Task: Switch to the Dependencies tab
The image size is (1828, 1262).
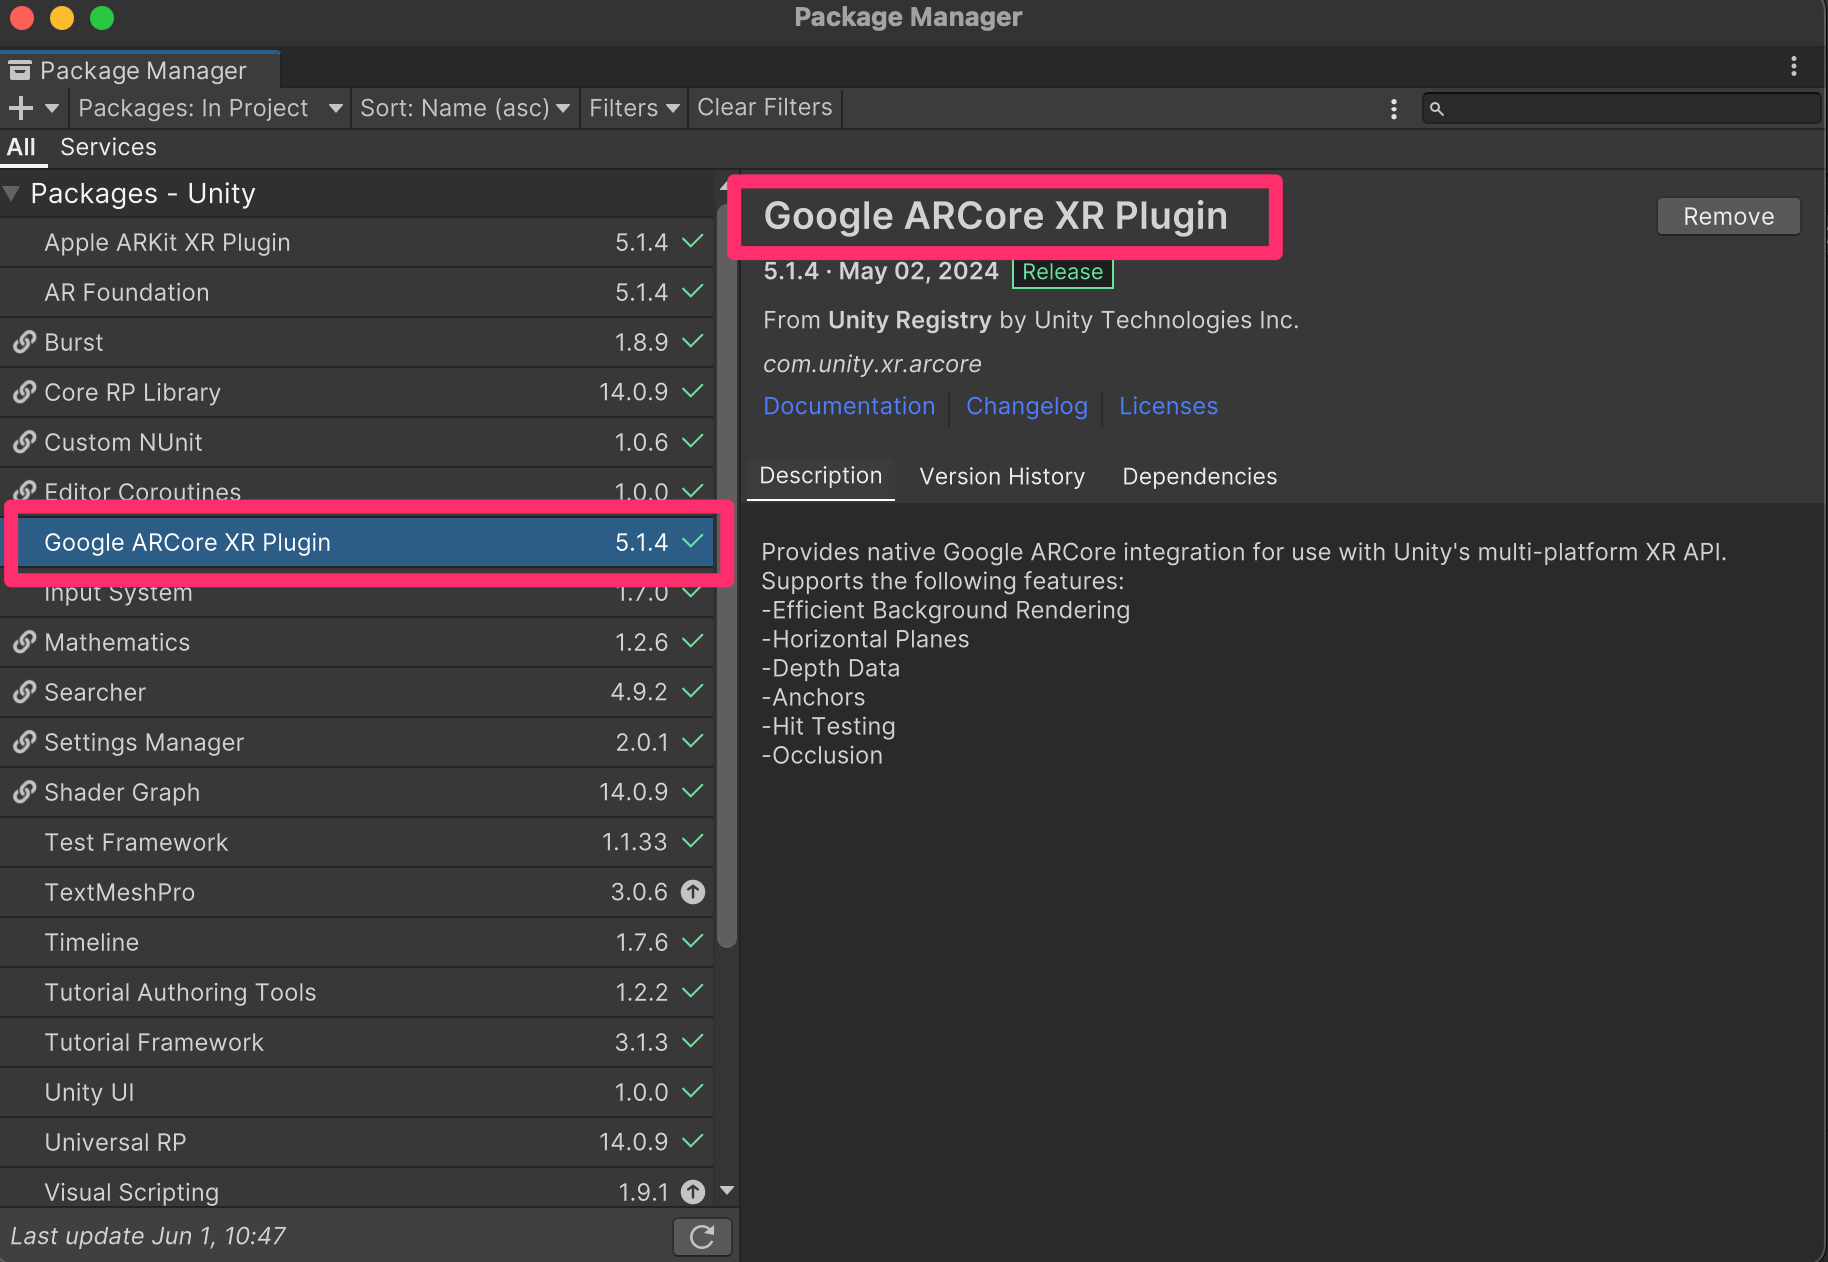Action: tap(1199, 477)
